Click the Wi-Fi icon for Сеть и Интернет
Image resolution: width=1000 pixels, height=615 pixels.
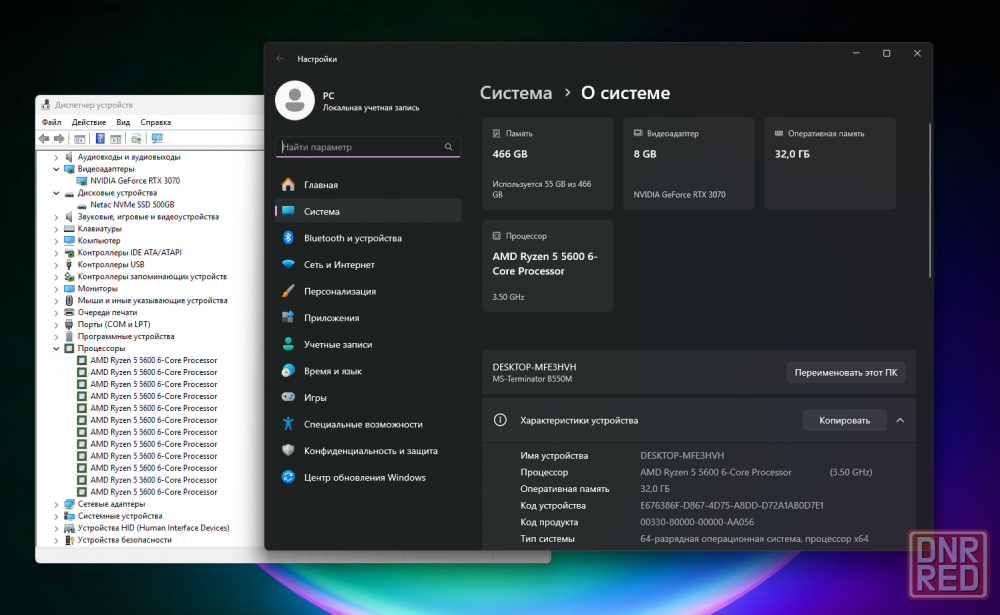(x=288, y=264)
